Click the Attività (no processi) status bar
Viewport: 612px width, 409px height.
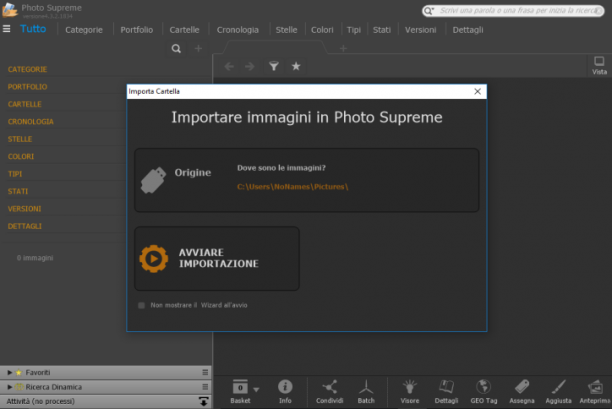pyautogui.click(x=105, y=402)
